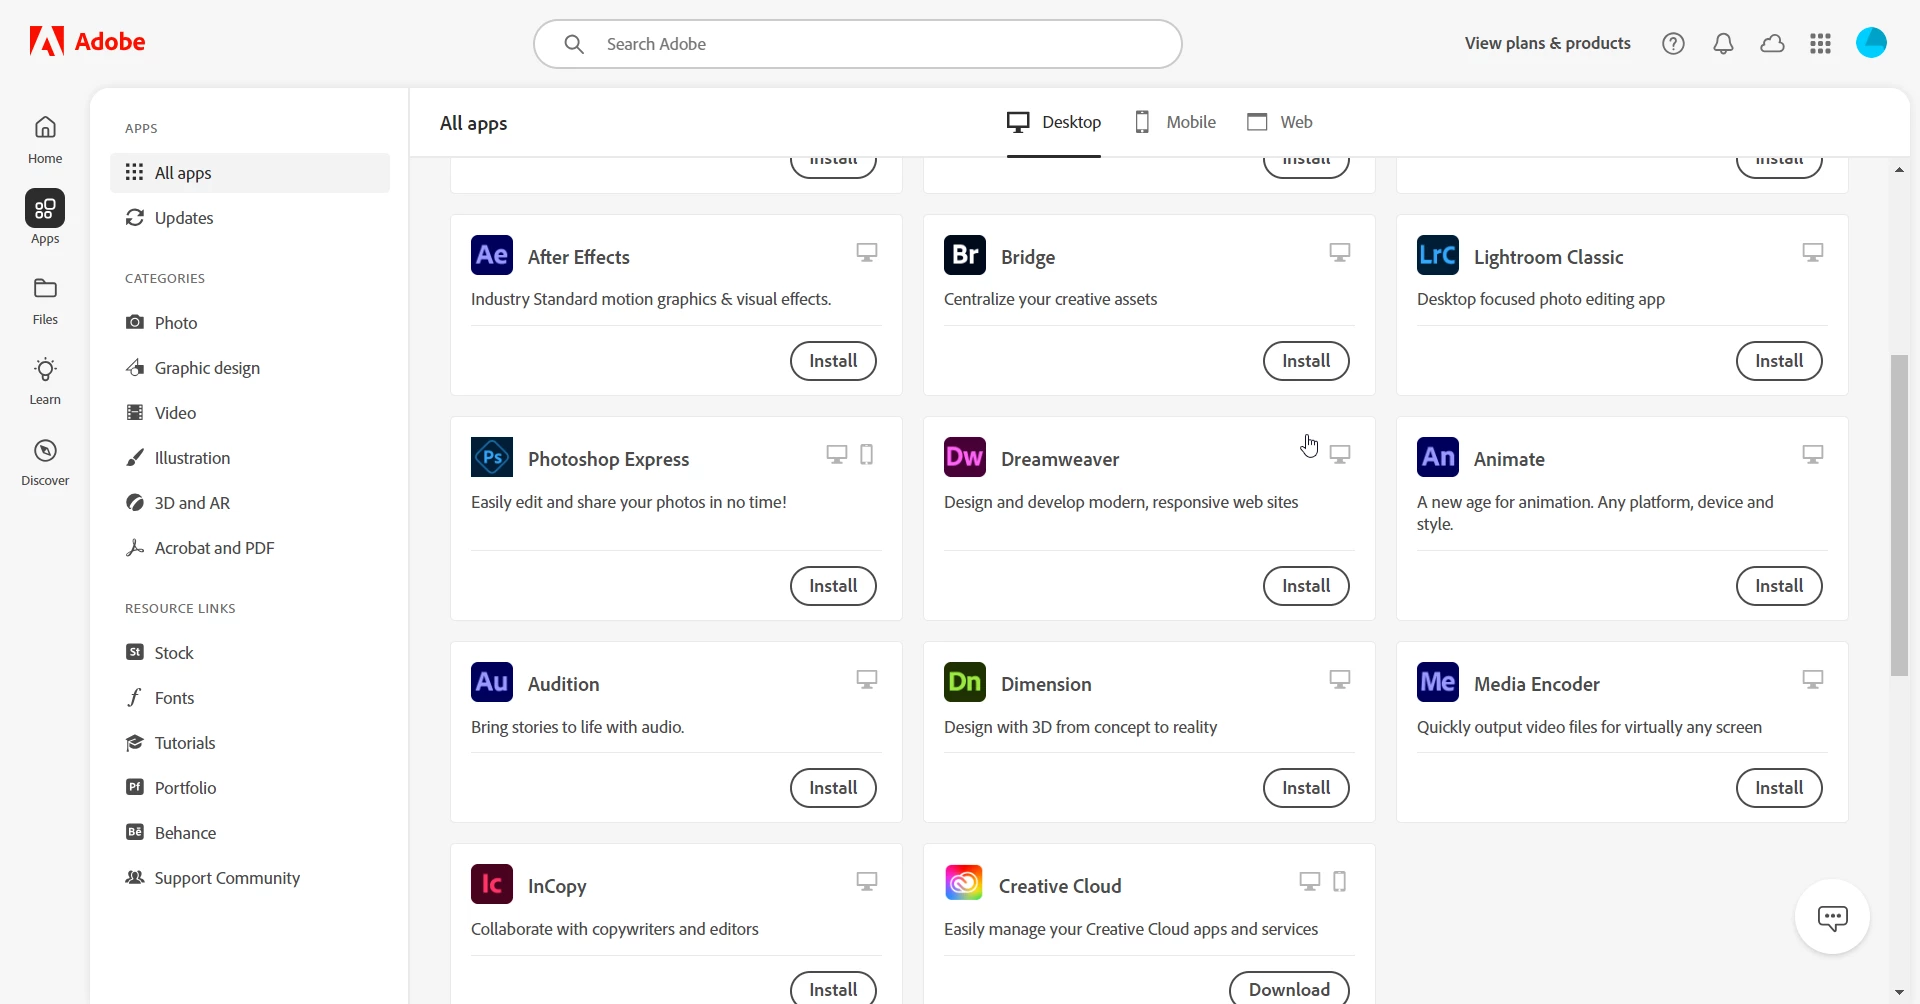Screen dimensions: 1920x1004
Task: Install InCopy
Action: [833, 988]
